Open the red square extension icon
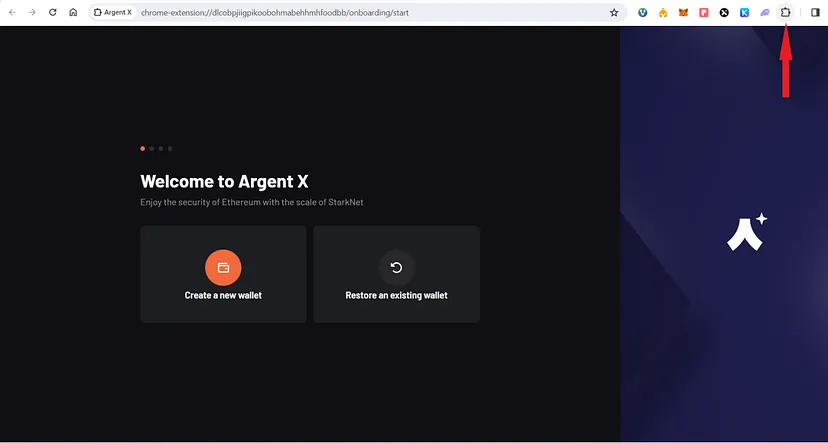Viewport: 828px width, 443px height. [x=704, y=13]
